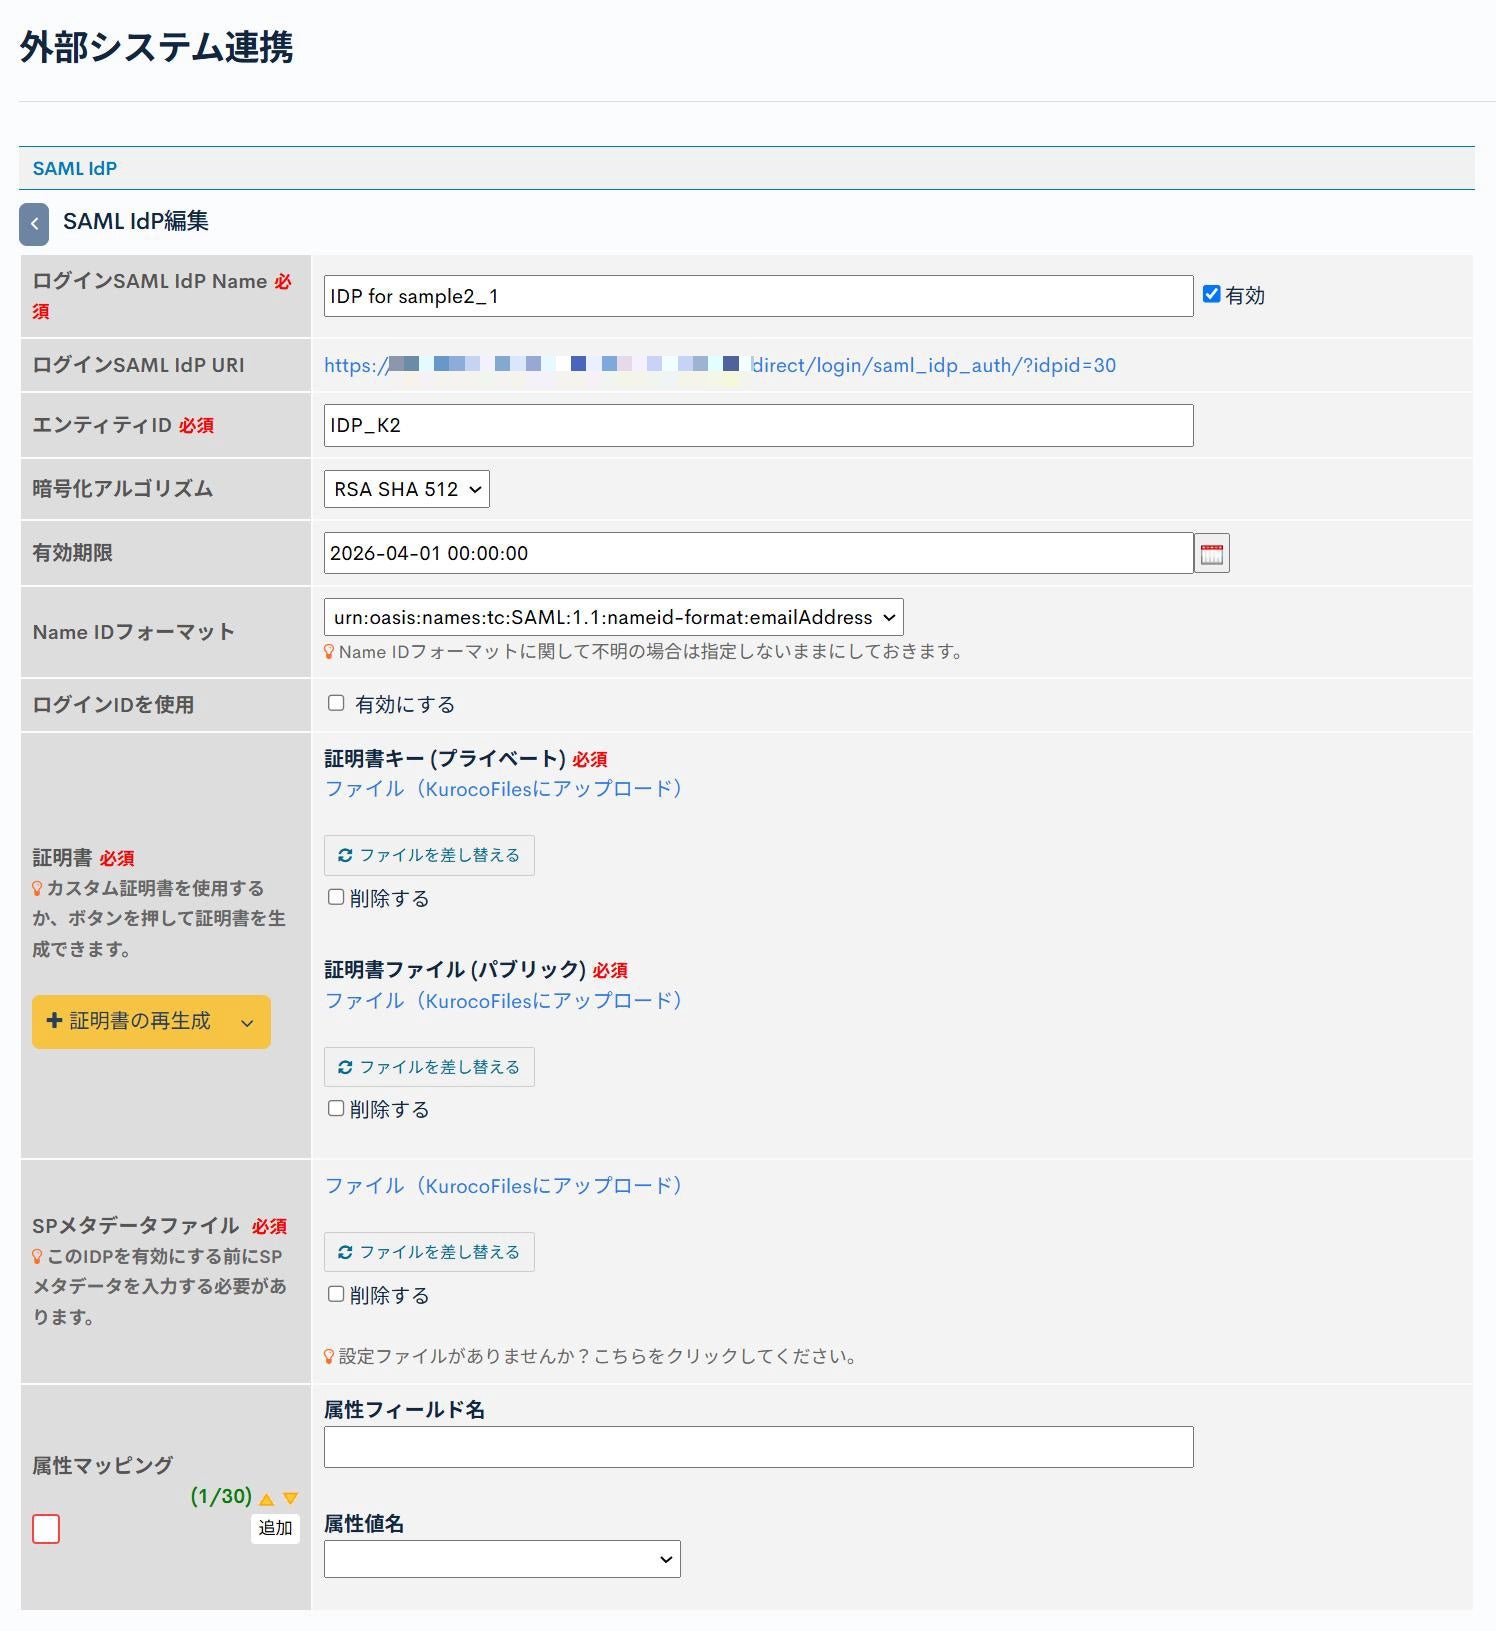Click the 追加 button in 属性マッピング
The height and width of the screenshot is (1631, 1496).
(275, 1529)
